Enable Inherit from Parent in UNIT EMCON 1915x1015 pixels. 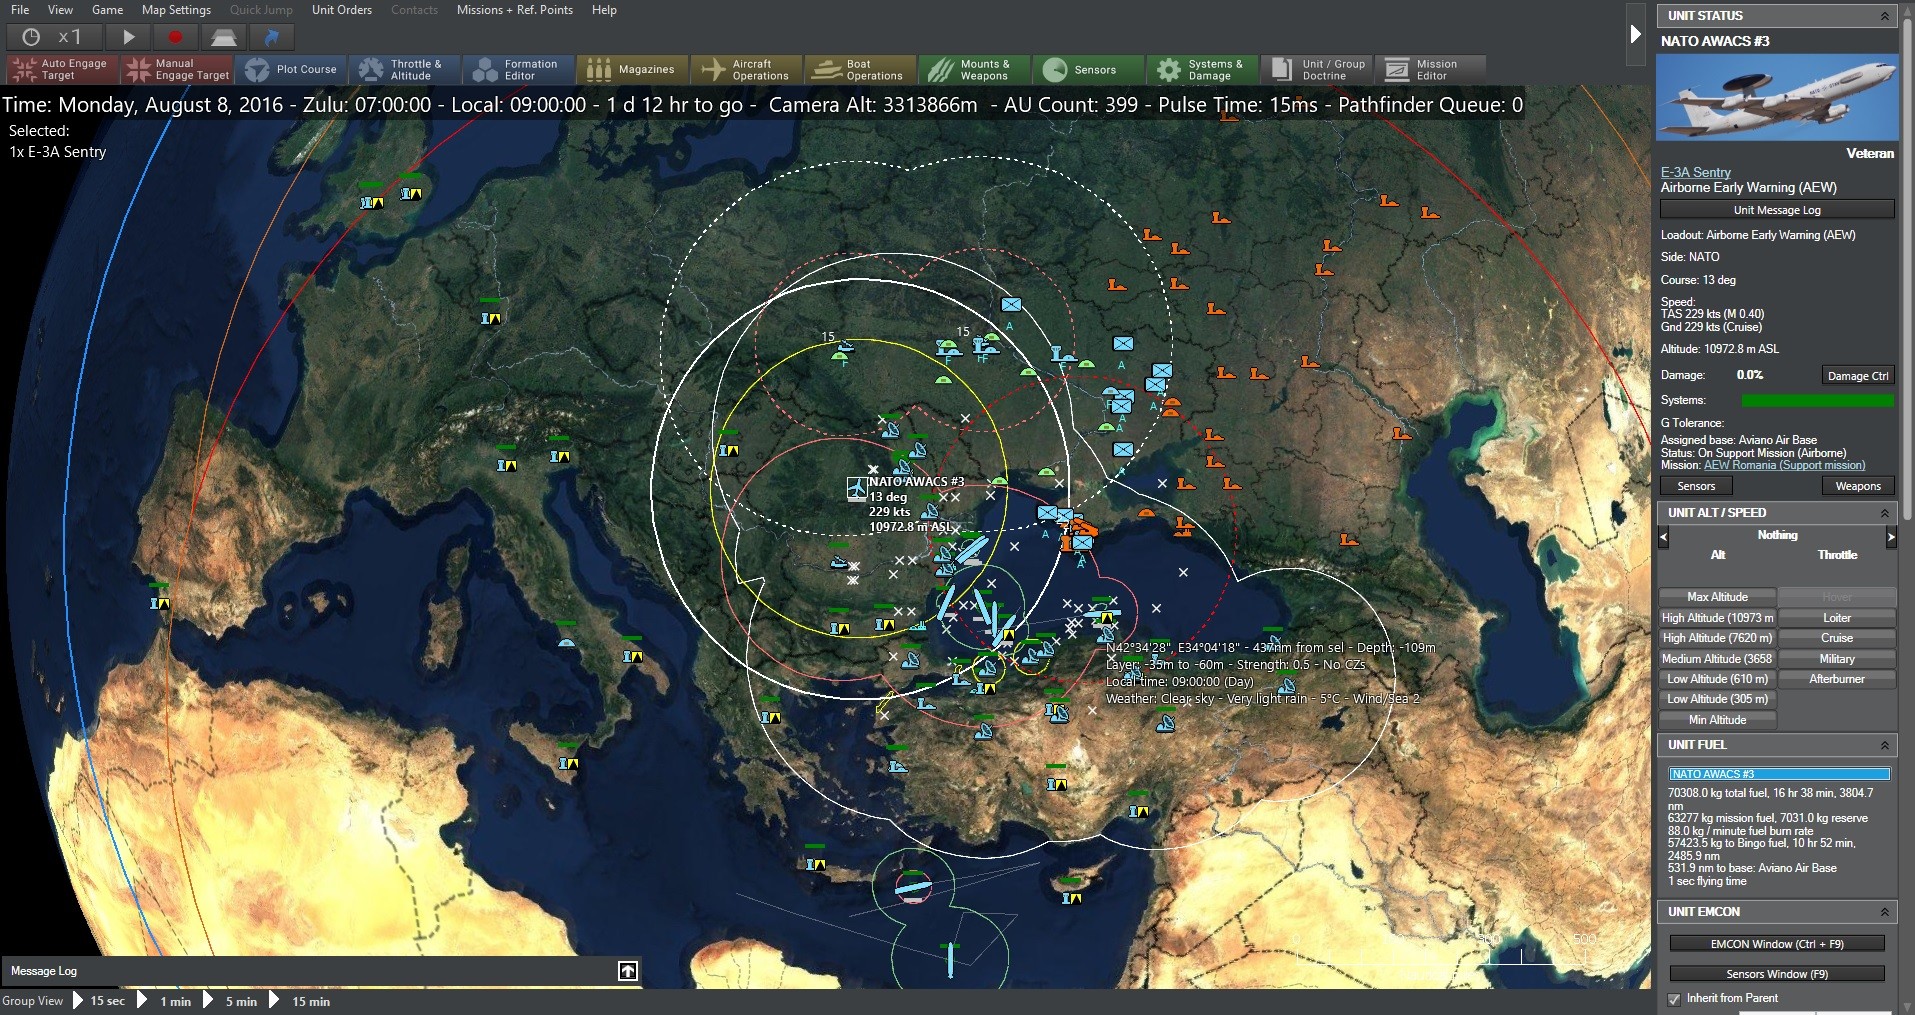tap(1675, 998)
